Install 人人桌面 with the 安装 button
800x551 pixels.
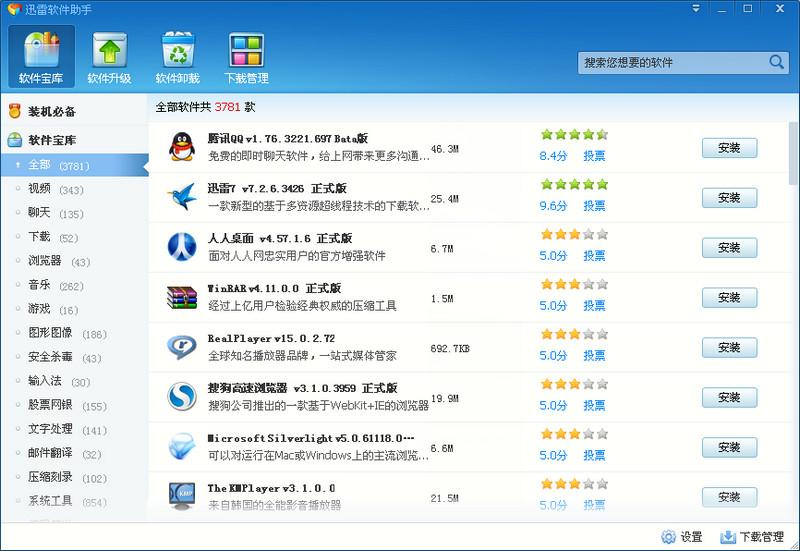click(x=729, y=247)
